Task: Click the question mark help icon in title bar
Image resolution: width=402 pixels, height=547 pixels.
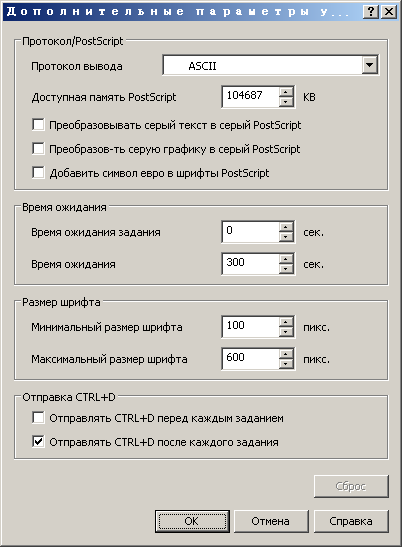Action: click(x=371, y=12)
